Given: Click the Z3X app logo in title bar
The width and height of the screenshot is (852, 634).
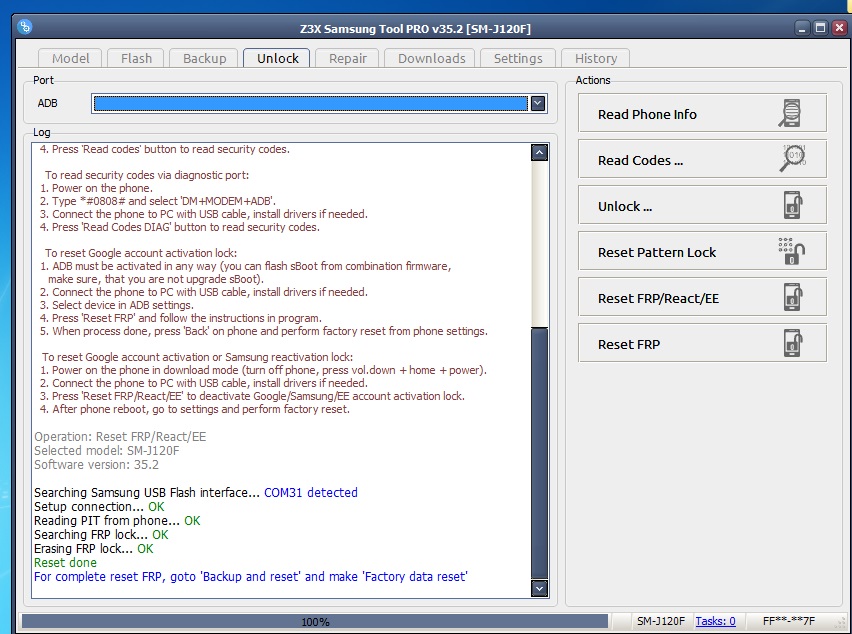Looking at the screenshot, I should coord(24,27).
